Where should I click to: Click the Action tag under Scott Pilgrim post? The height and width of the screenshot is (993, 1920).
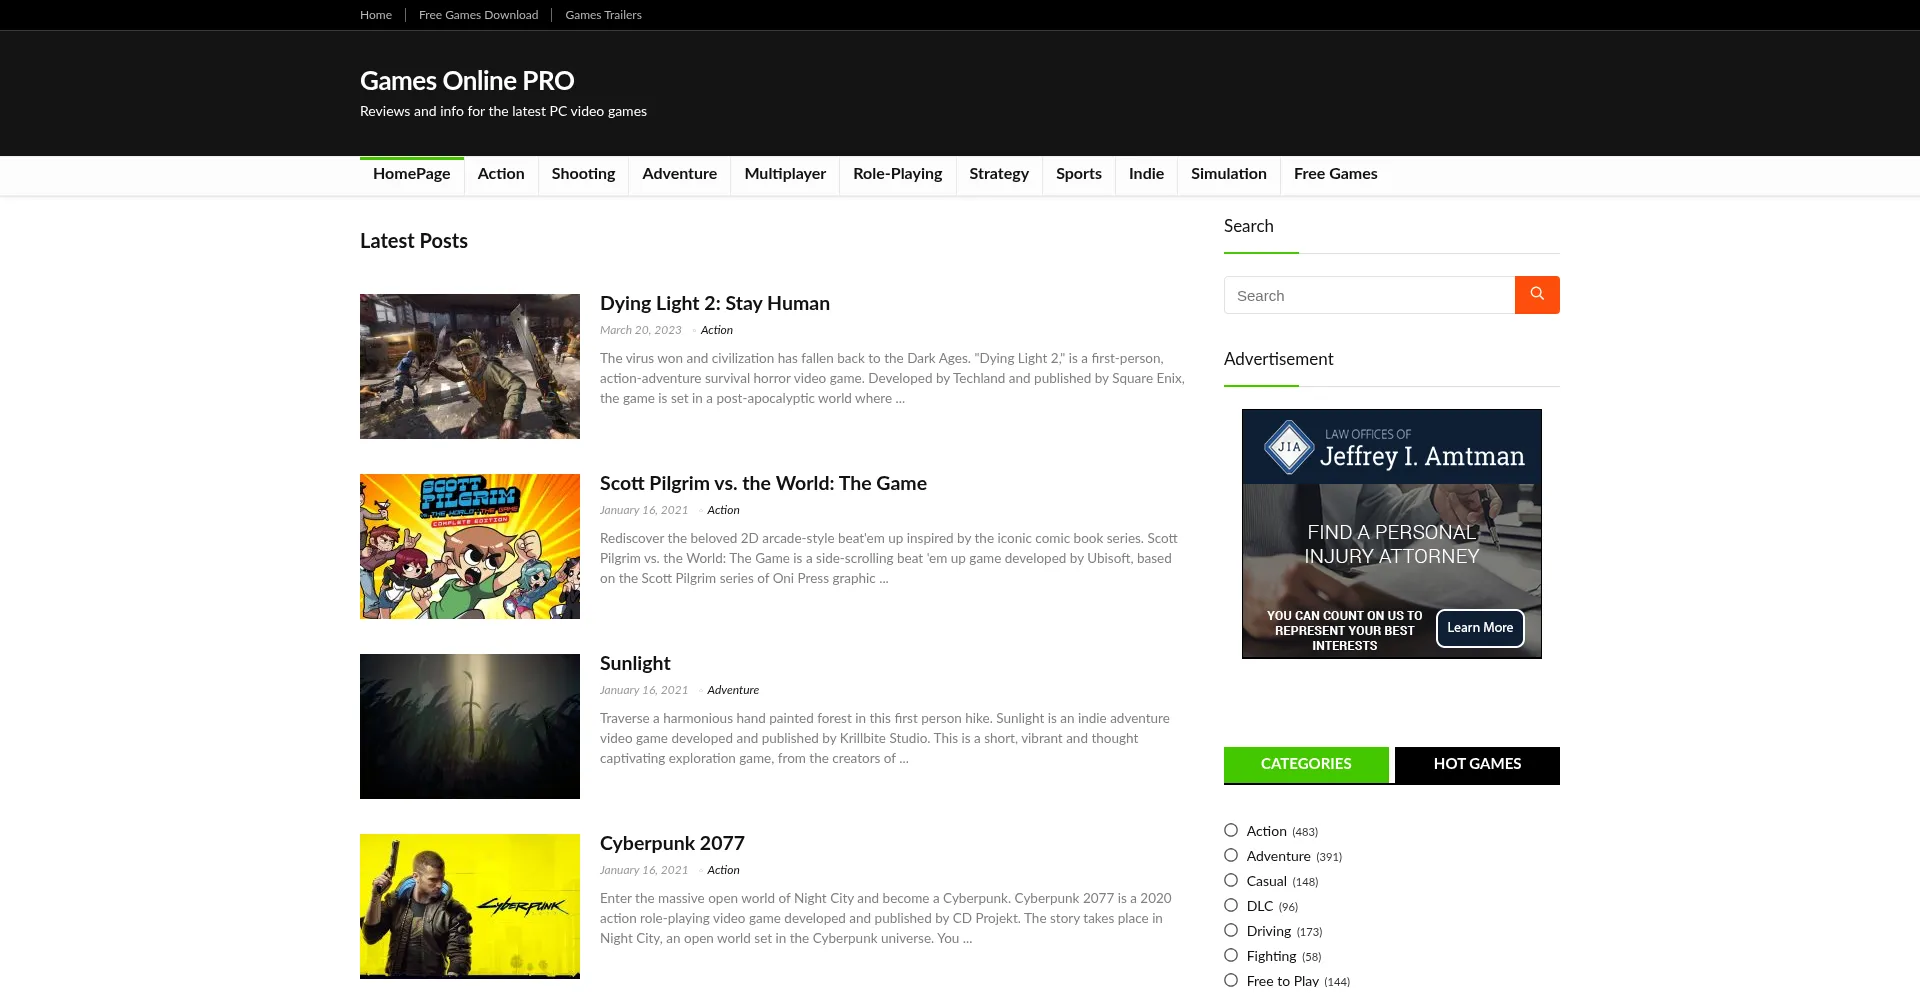(x=723, y=510)
